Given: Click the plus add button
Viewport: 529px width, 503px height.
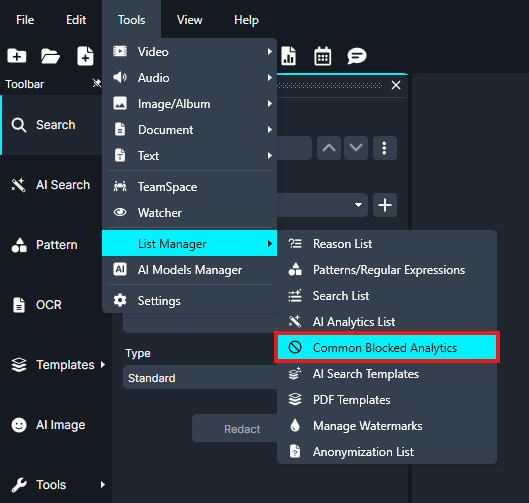Looking at the screenshot, I should pos(385,205).
